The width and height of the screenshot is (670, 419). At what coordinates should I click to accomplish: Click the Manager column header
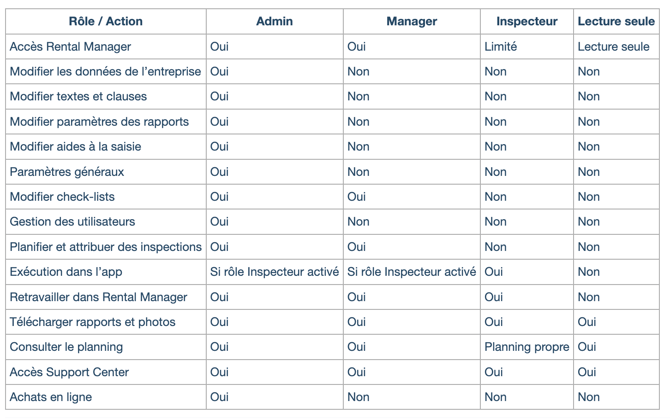click(x=411, y=21)
